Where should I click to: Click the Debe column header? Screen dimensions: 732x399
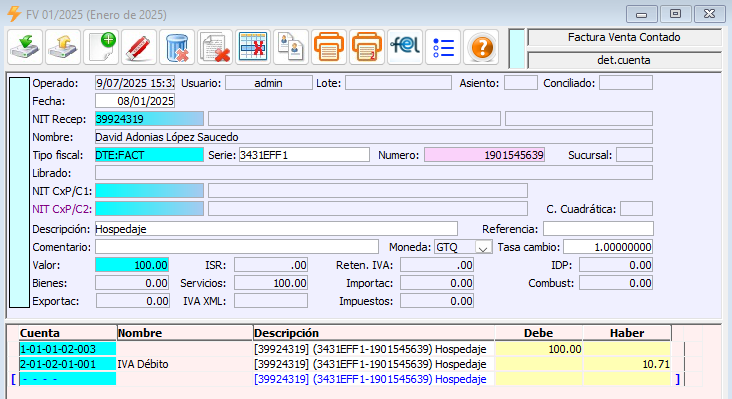coord(539,333)
